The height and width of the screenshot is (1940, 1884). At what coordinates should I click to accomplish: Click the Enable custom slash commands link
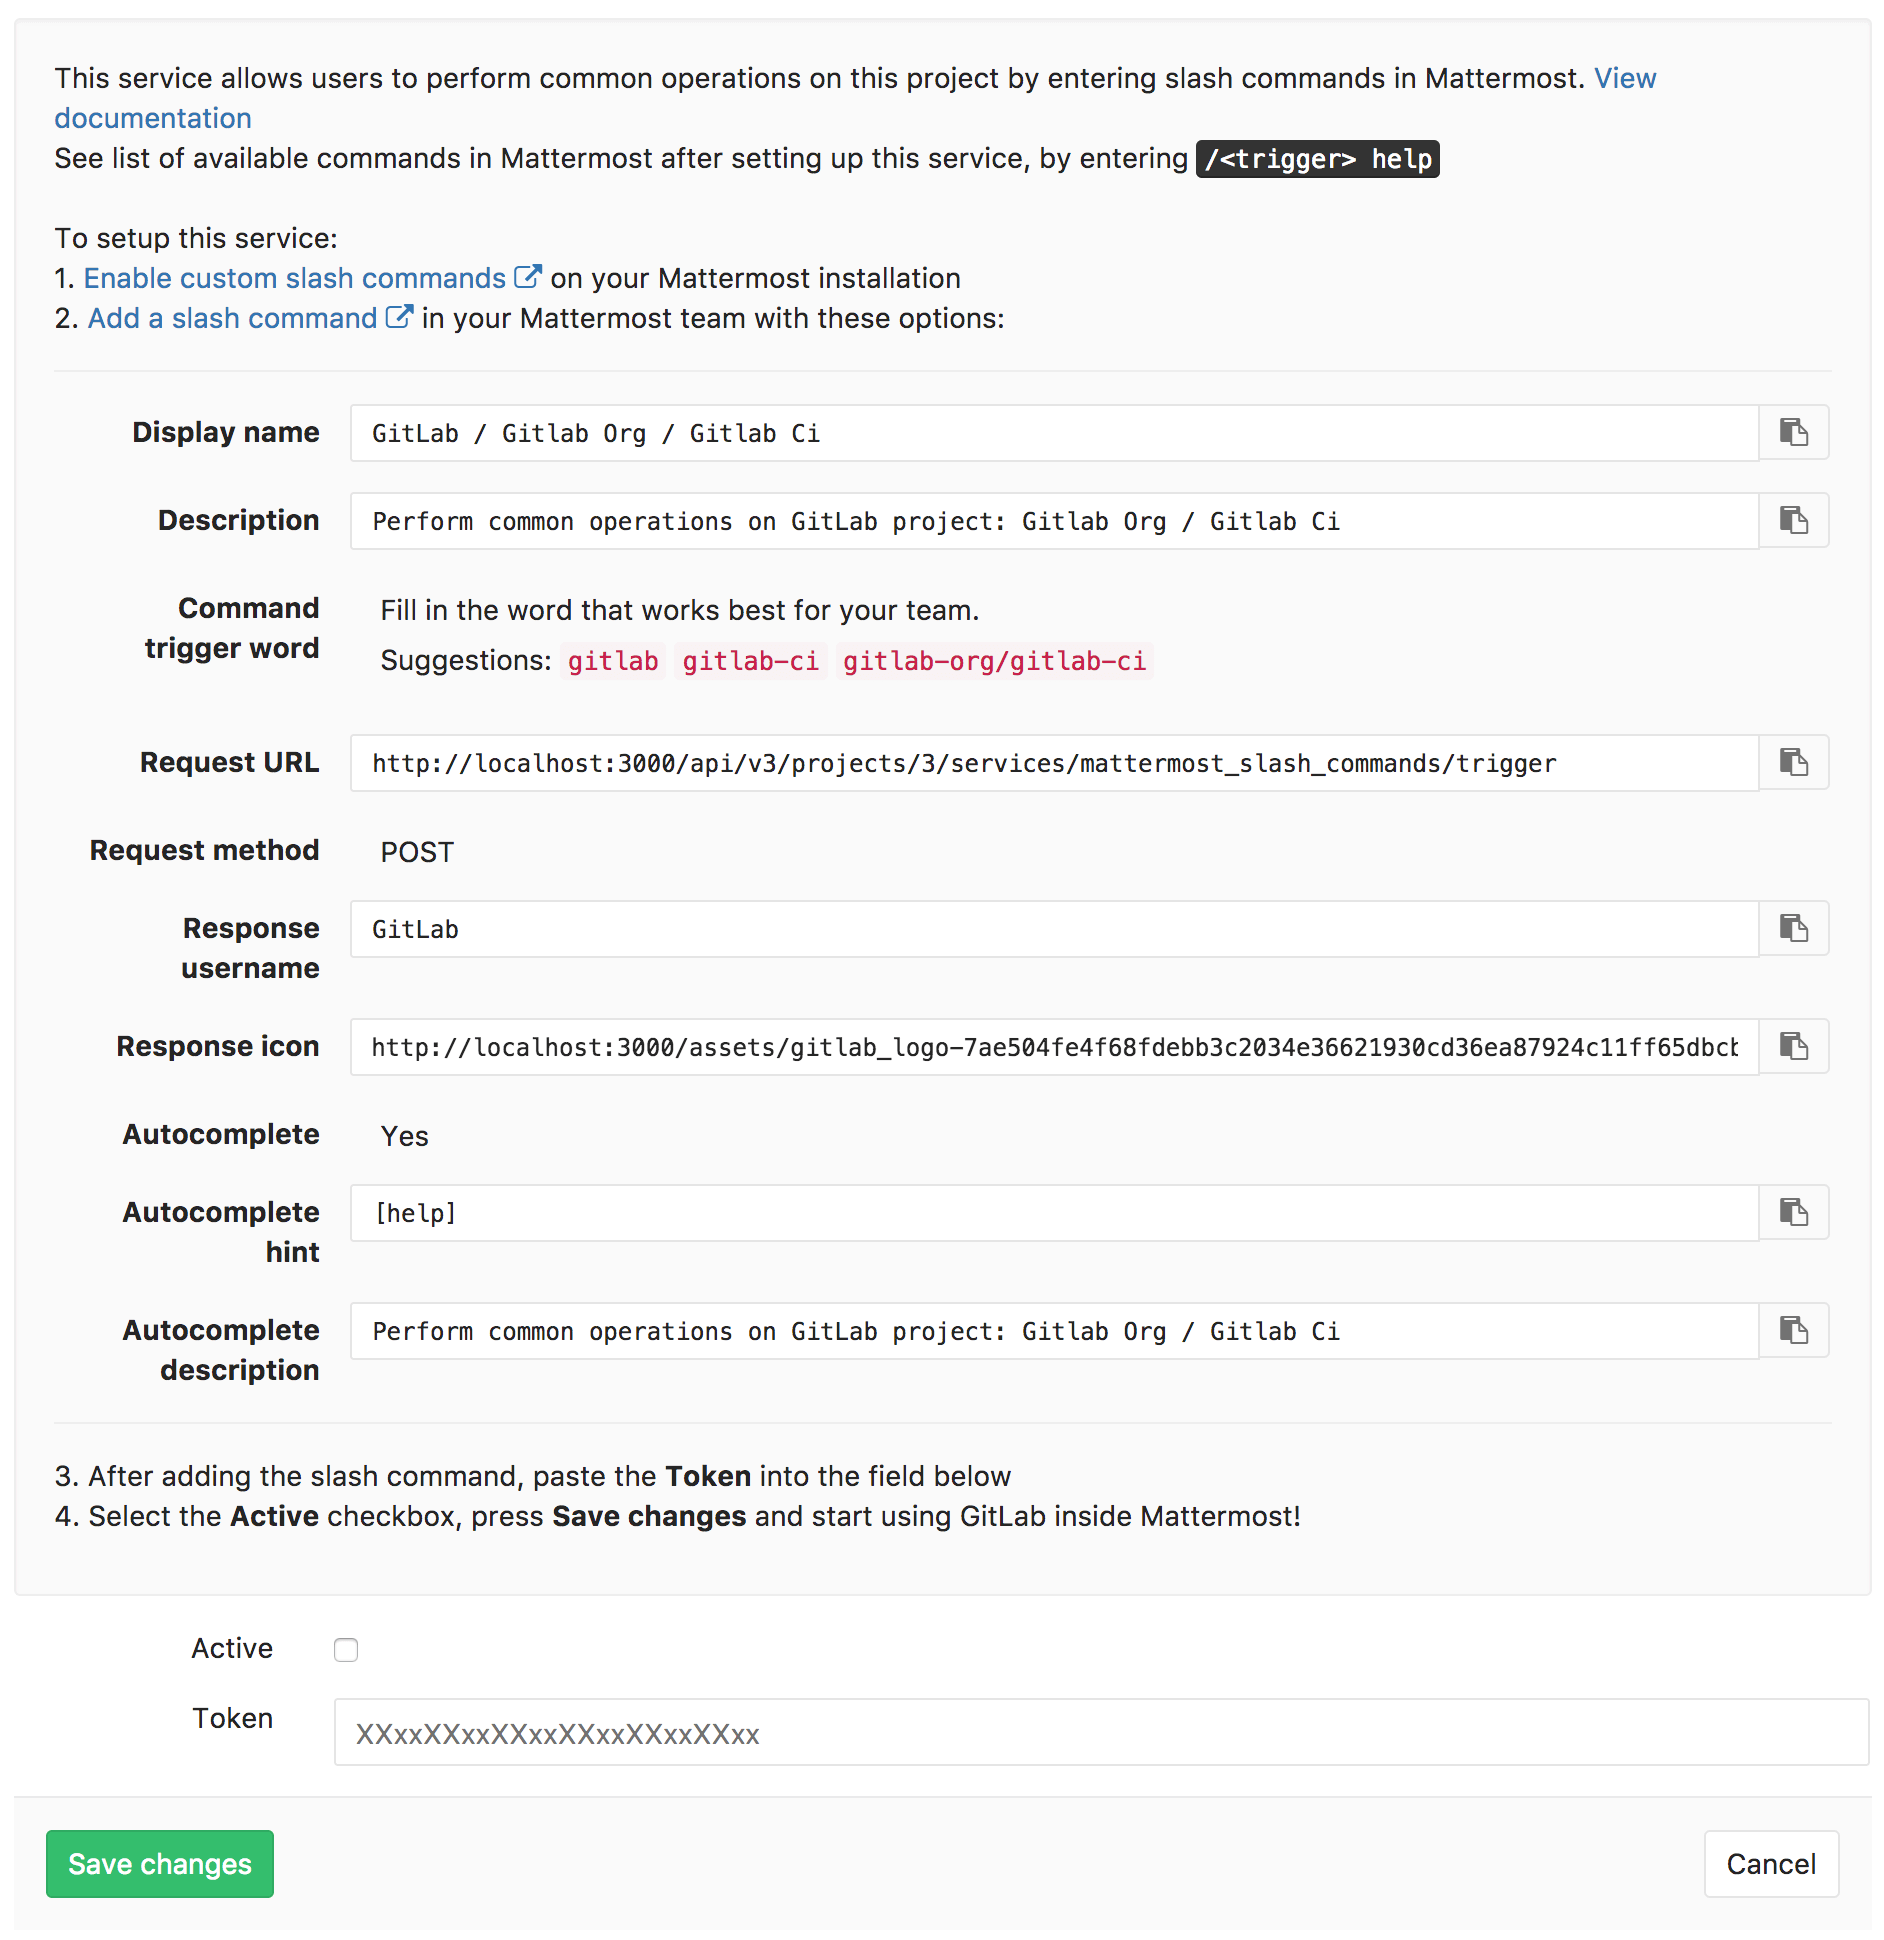pos(295,278)
